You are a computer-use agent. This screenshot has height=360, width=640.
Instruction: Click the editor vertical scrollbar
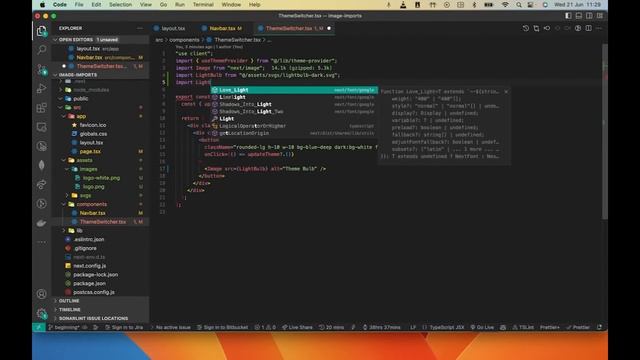[605, 131]
